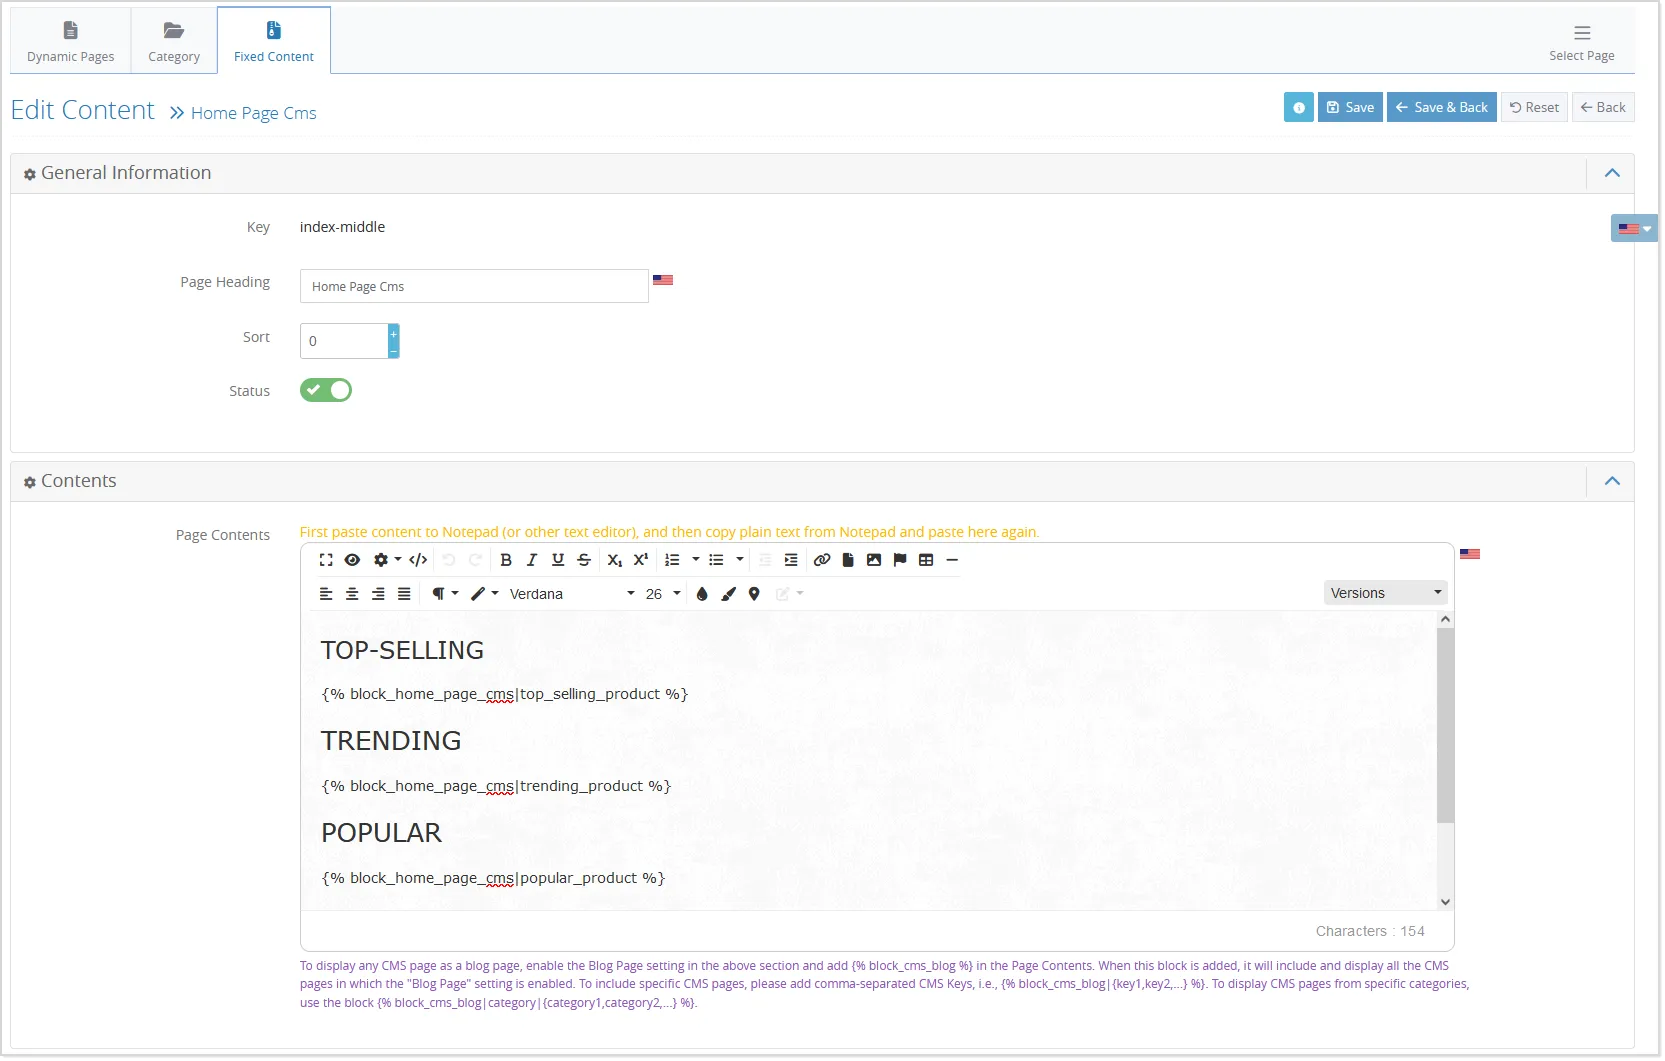Viewport: 1665px width, 1061px height.
Task: Open the font size 26 dropdown
Action: tap(663, 595)
